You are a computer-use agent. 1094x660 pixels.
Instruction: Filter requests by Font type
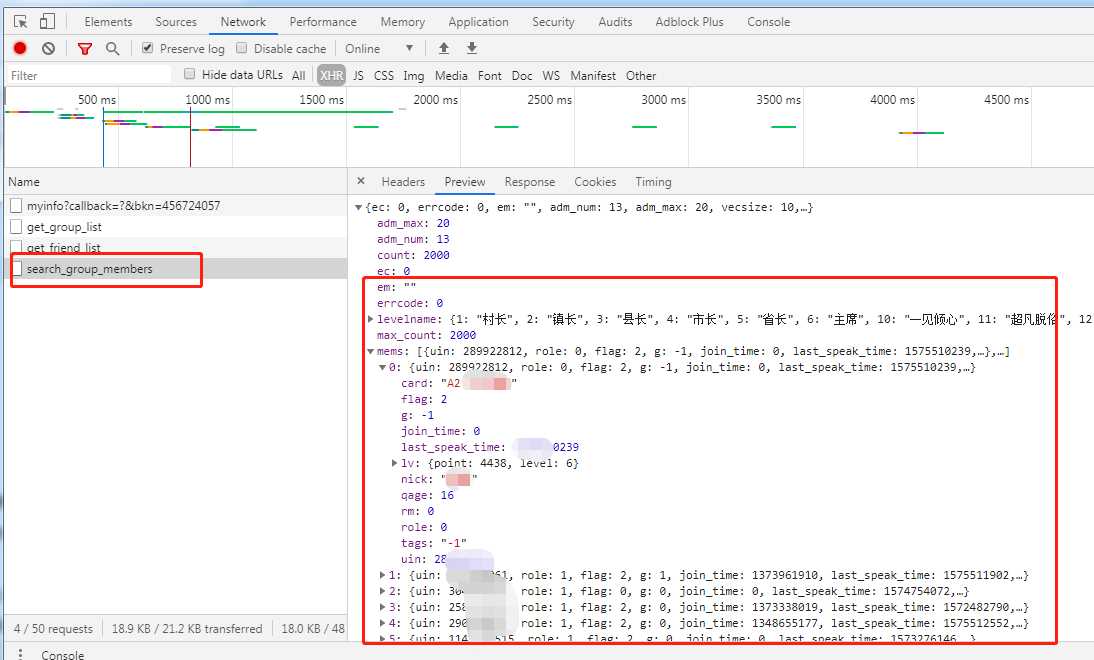[x=490, y=75]
